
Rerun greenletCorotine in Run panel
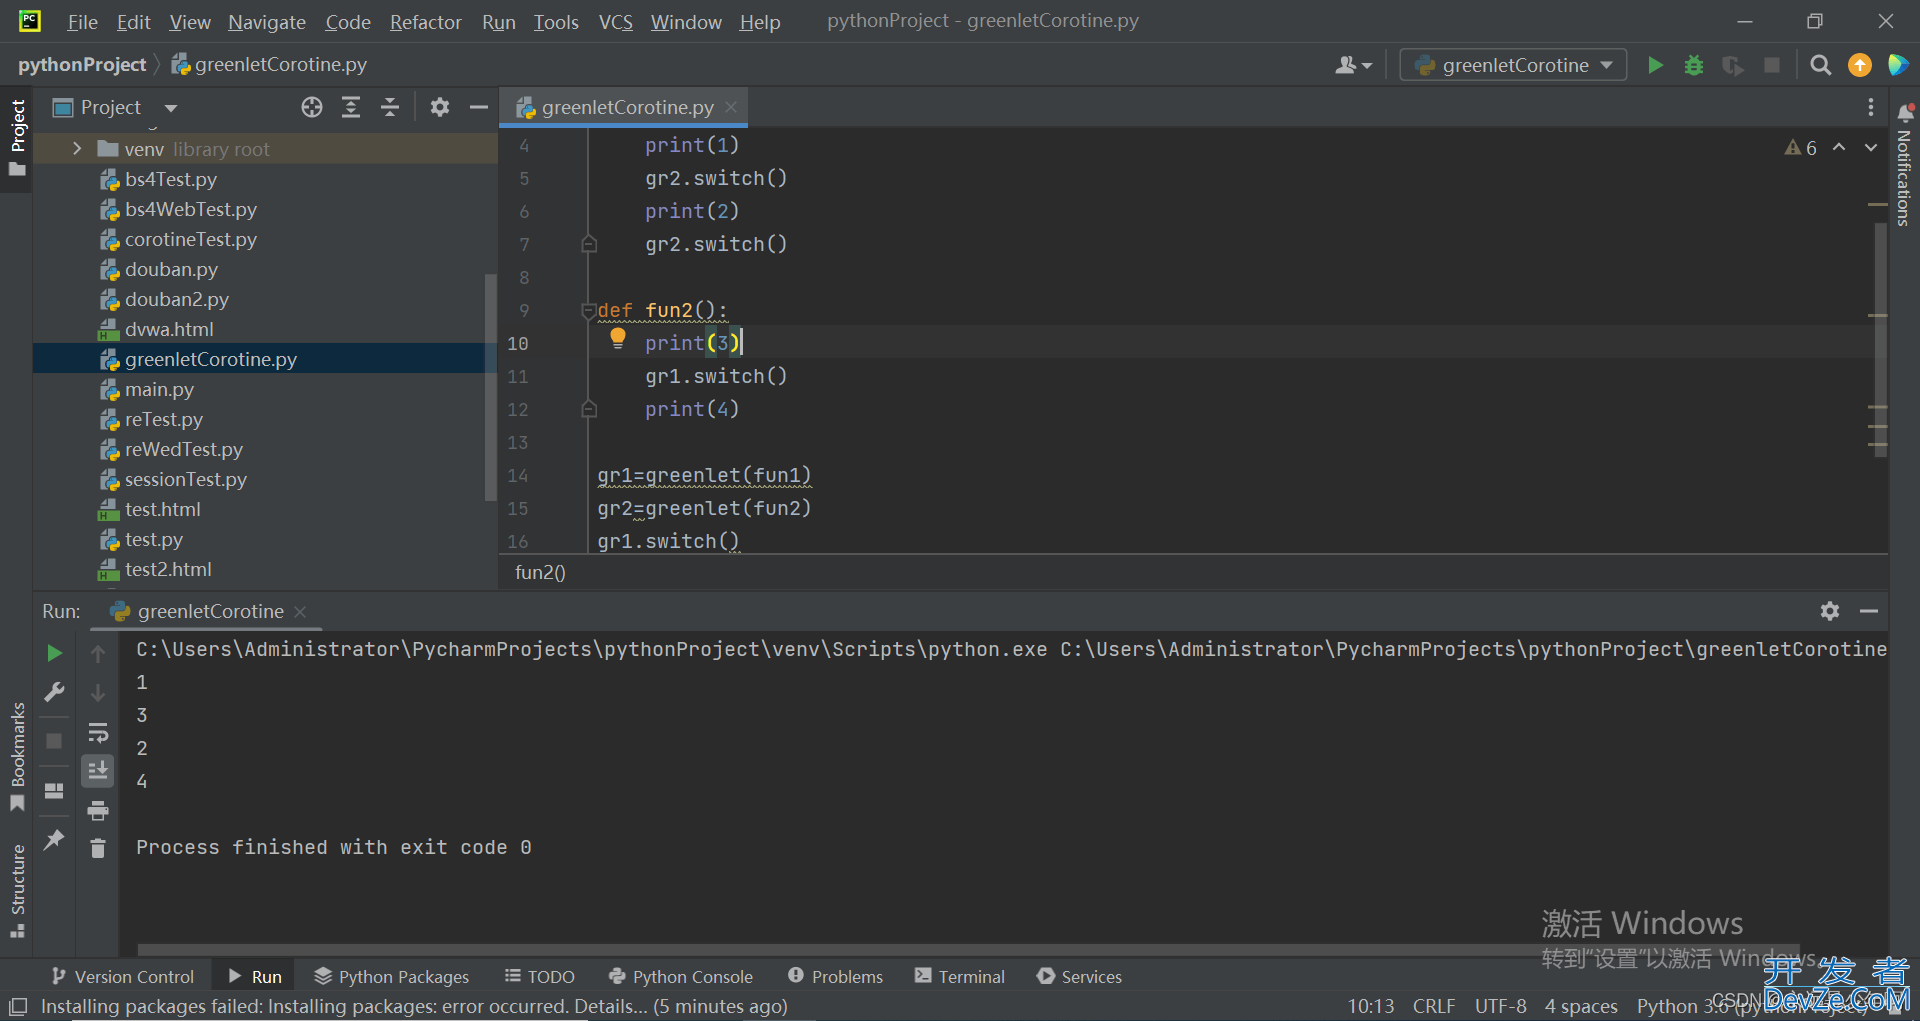[x=54, y=653]
